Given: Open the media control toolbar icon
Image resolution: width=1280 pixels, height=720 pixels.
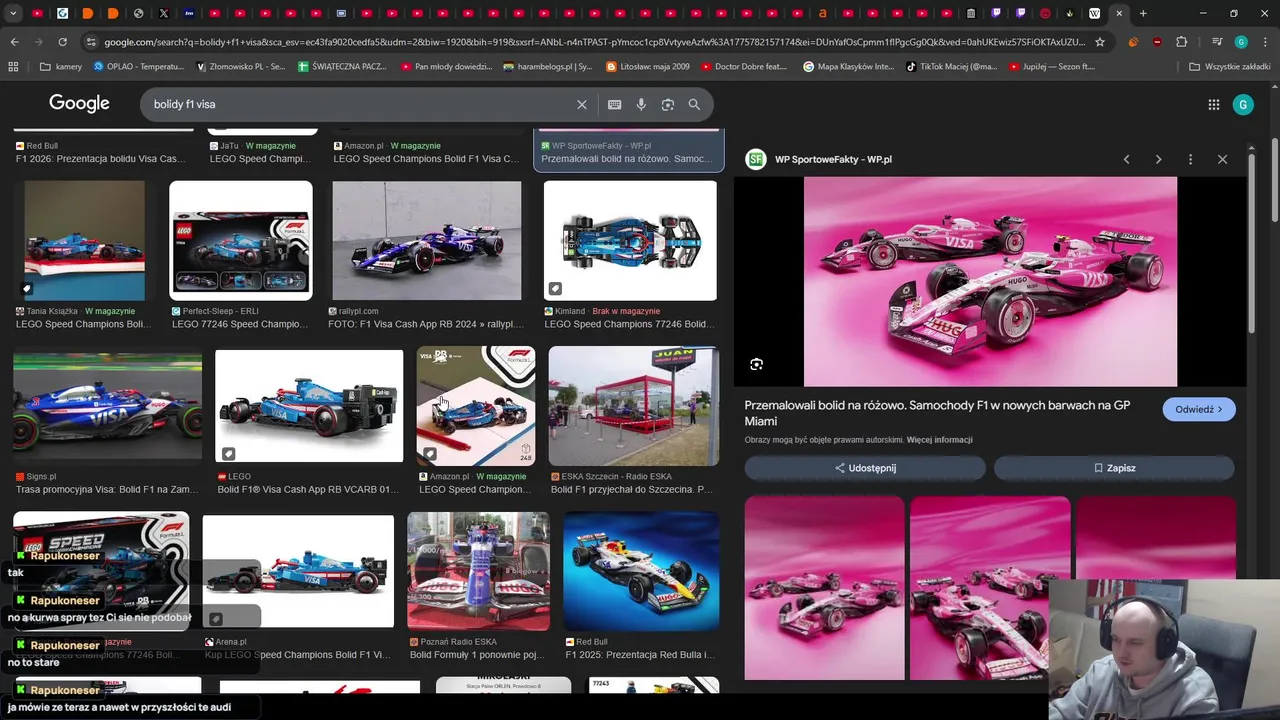Looking at the screenshot, I should (x=1217, y=42).
